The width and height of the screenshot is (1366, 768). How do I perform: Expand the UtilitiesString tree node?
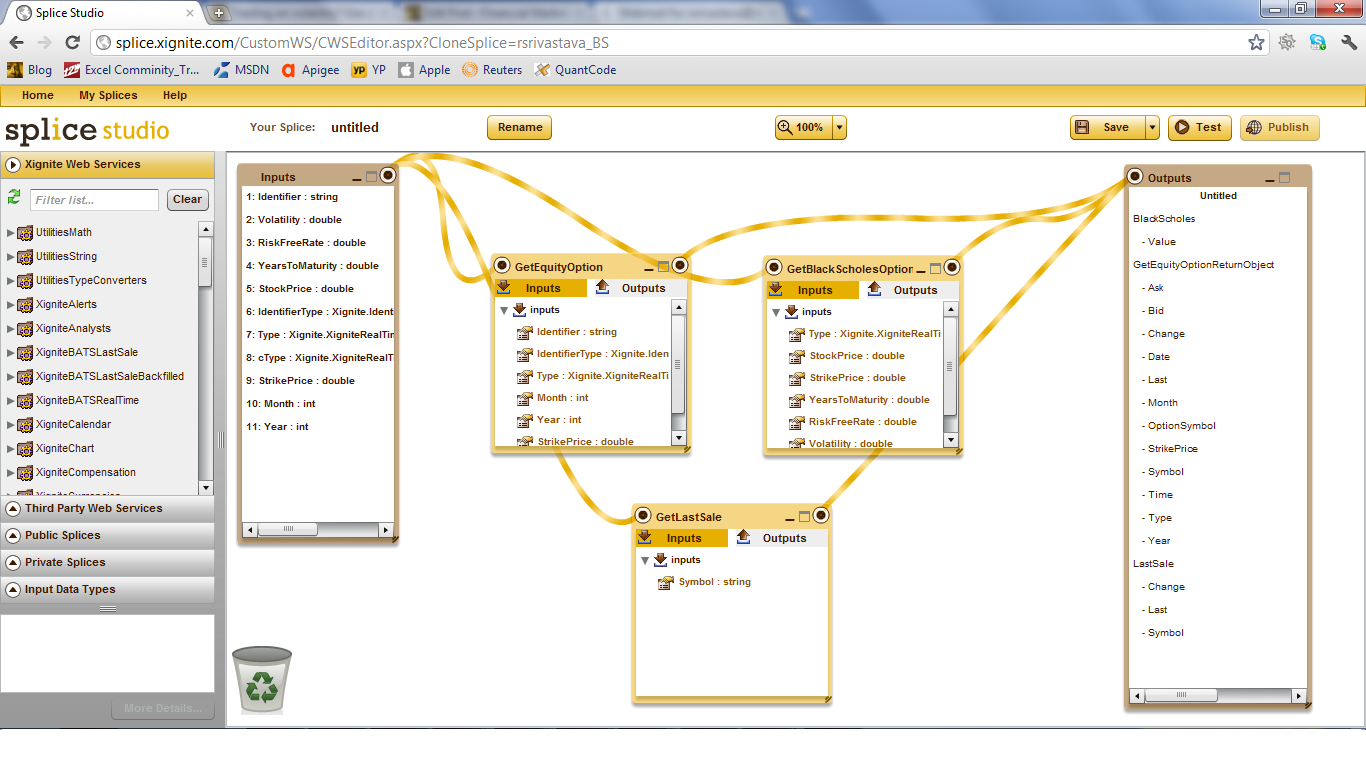click(x=11, y=257)
